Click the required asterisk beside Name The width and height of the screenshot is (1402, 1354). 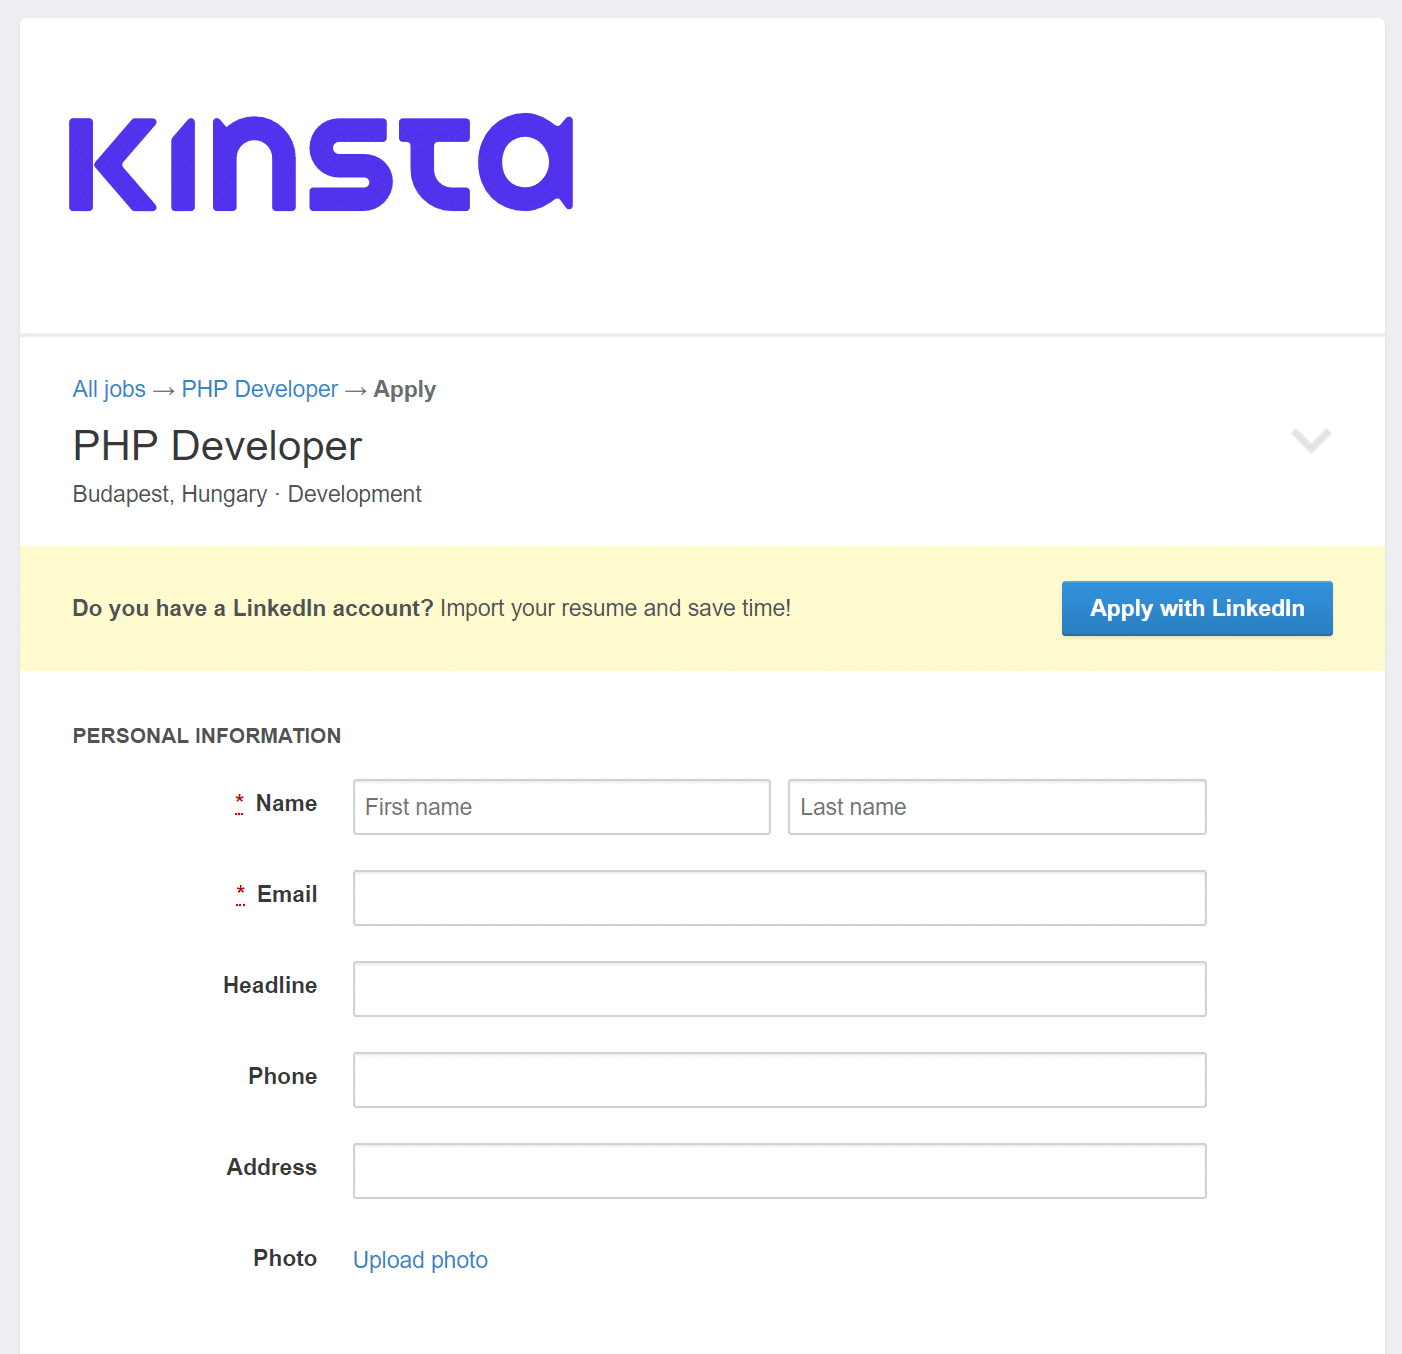[239, 801]
